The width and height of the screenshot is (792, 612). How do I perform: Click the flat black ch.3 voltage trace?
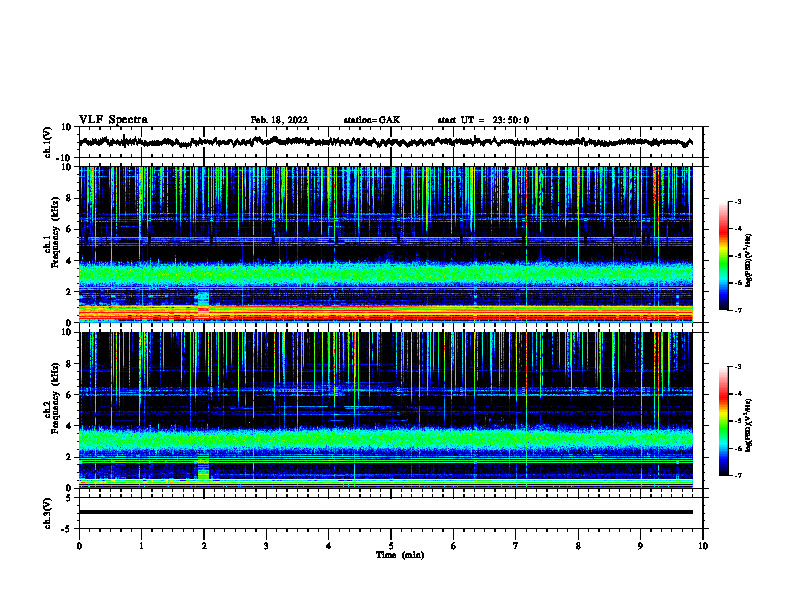tap(385, 512)
